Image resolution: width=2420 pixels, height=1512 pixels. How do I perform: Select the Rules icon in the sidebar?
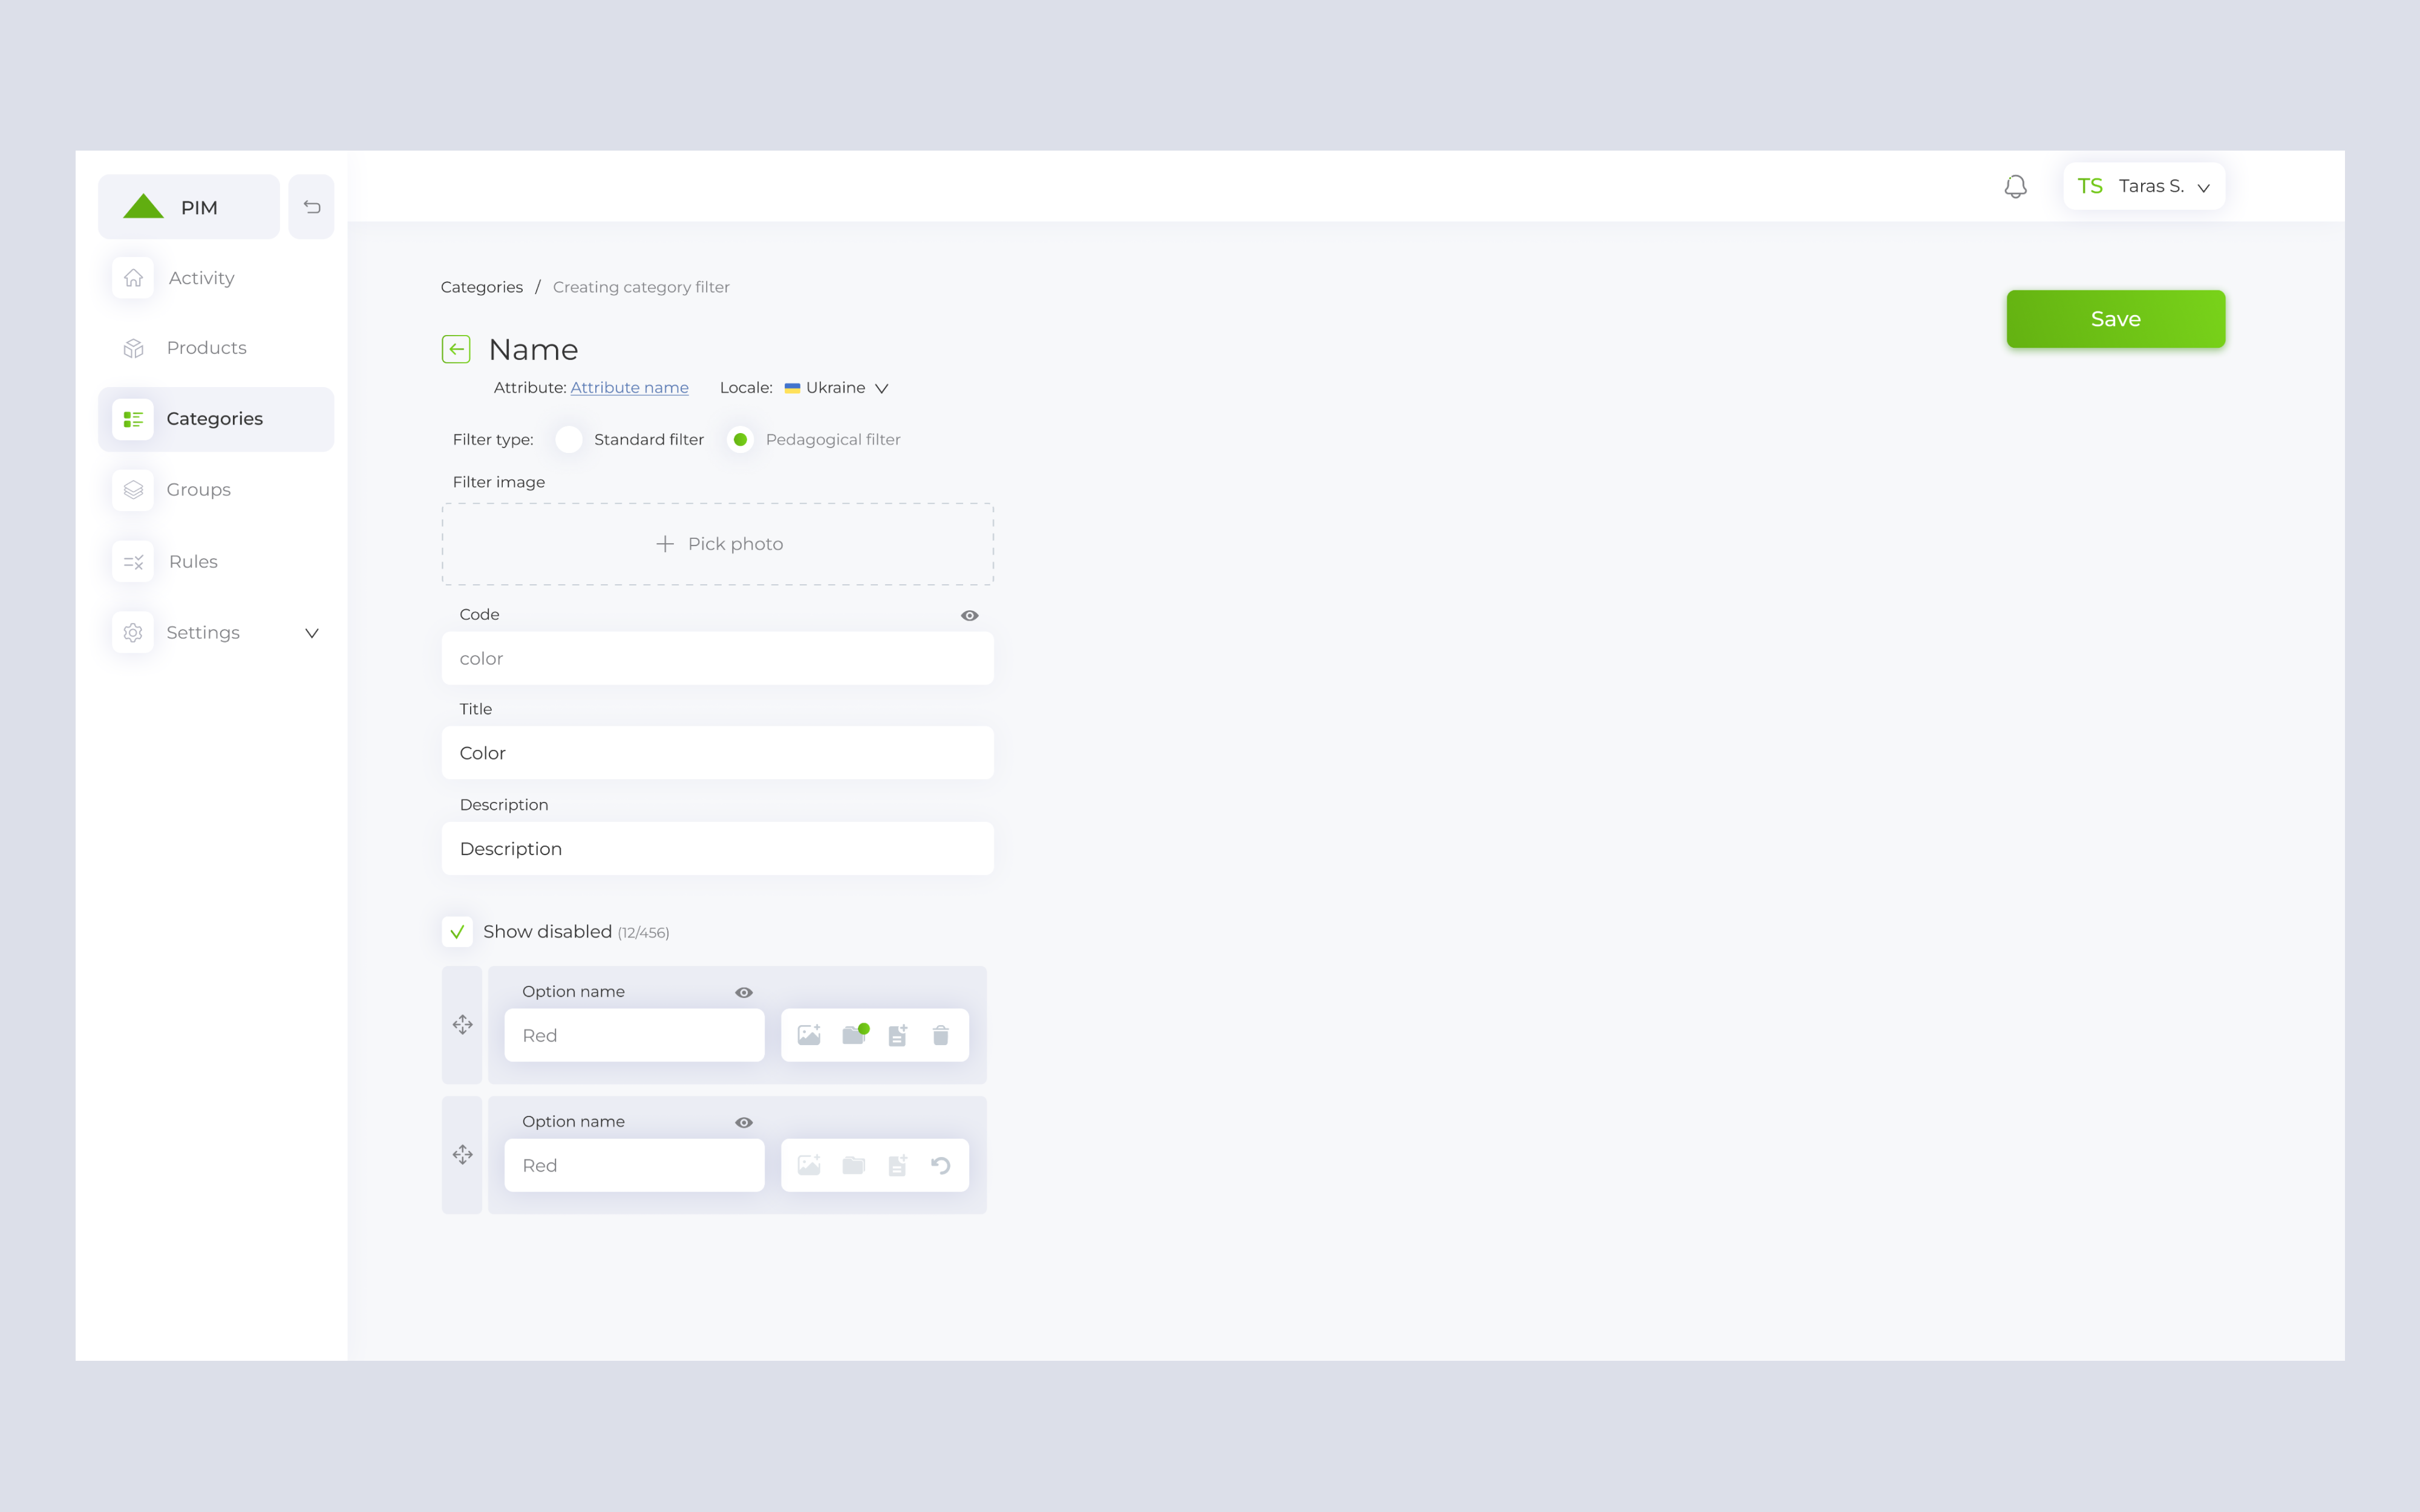[x=133, y=561]
